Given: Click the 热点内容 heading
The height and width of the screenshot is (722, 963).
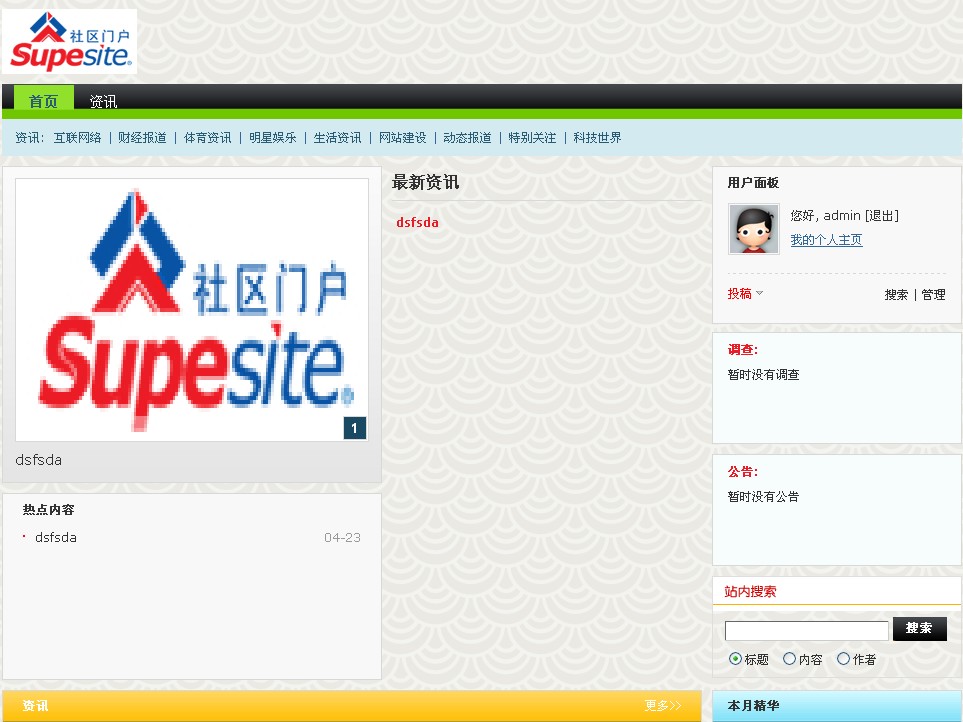Looking at the screenshot, I should 49,510.
